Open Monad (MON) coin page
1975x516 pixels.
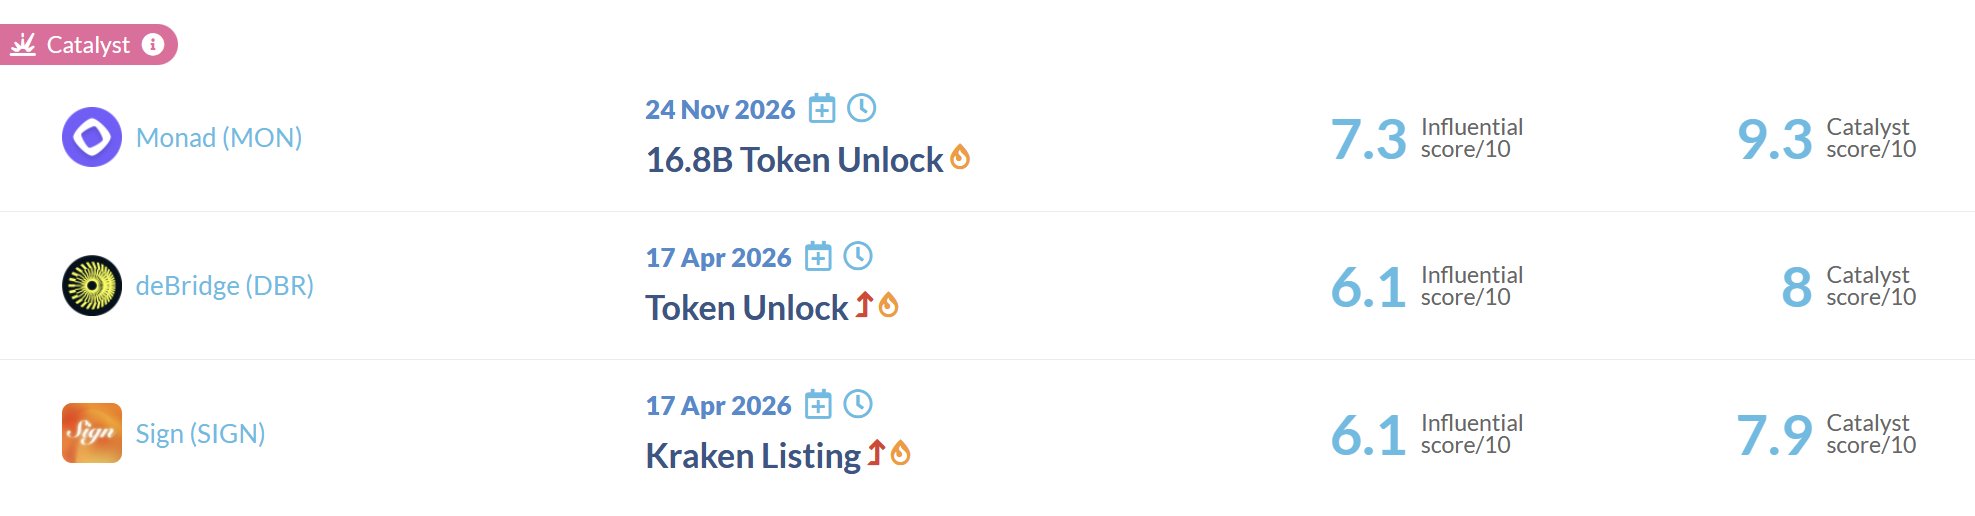pos(219,138)
